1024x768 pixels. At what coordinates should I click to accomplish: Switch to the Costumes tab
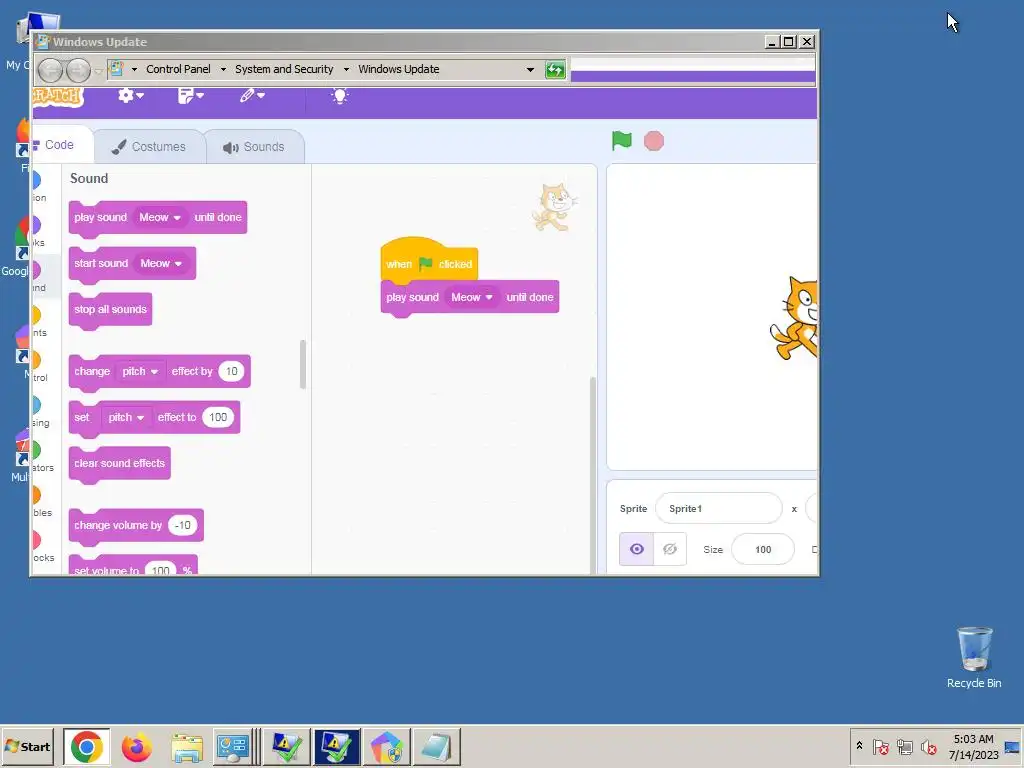[149, 146]
